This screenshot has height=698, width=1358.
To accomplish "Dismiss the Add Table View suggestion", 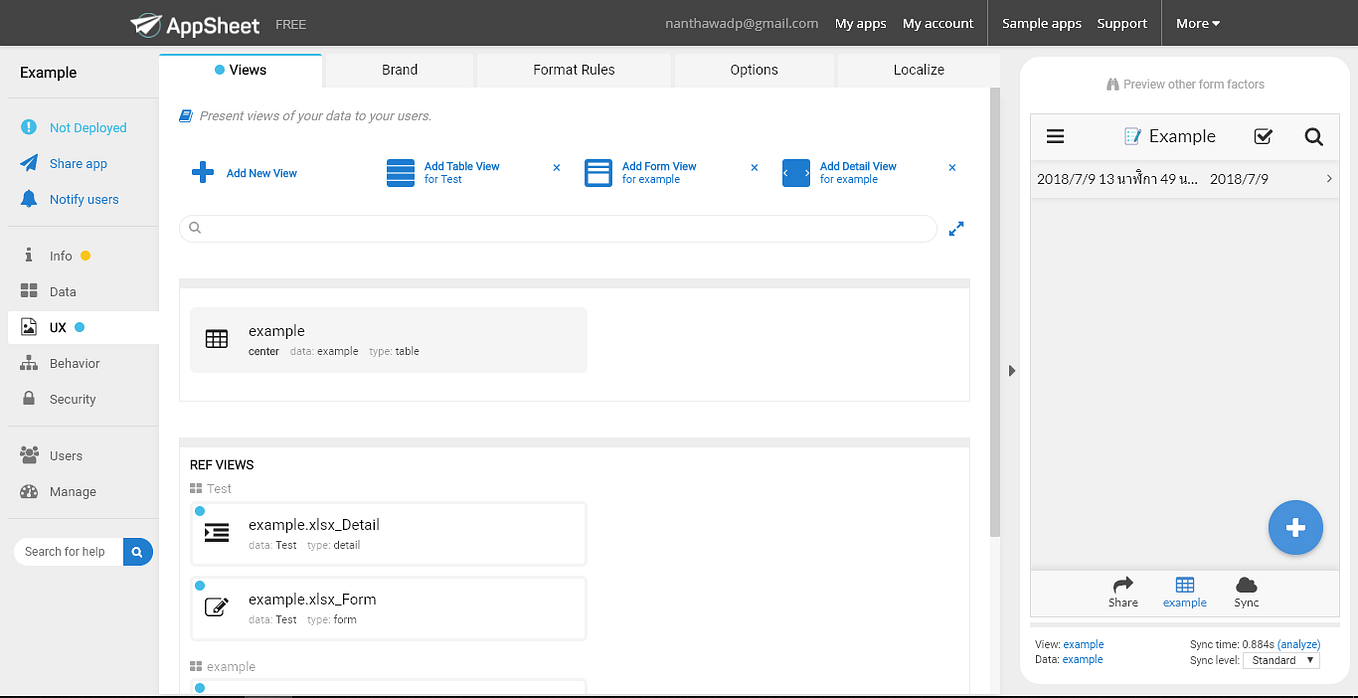I will (557, 167).
